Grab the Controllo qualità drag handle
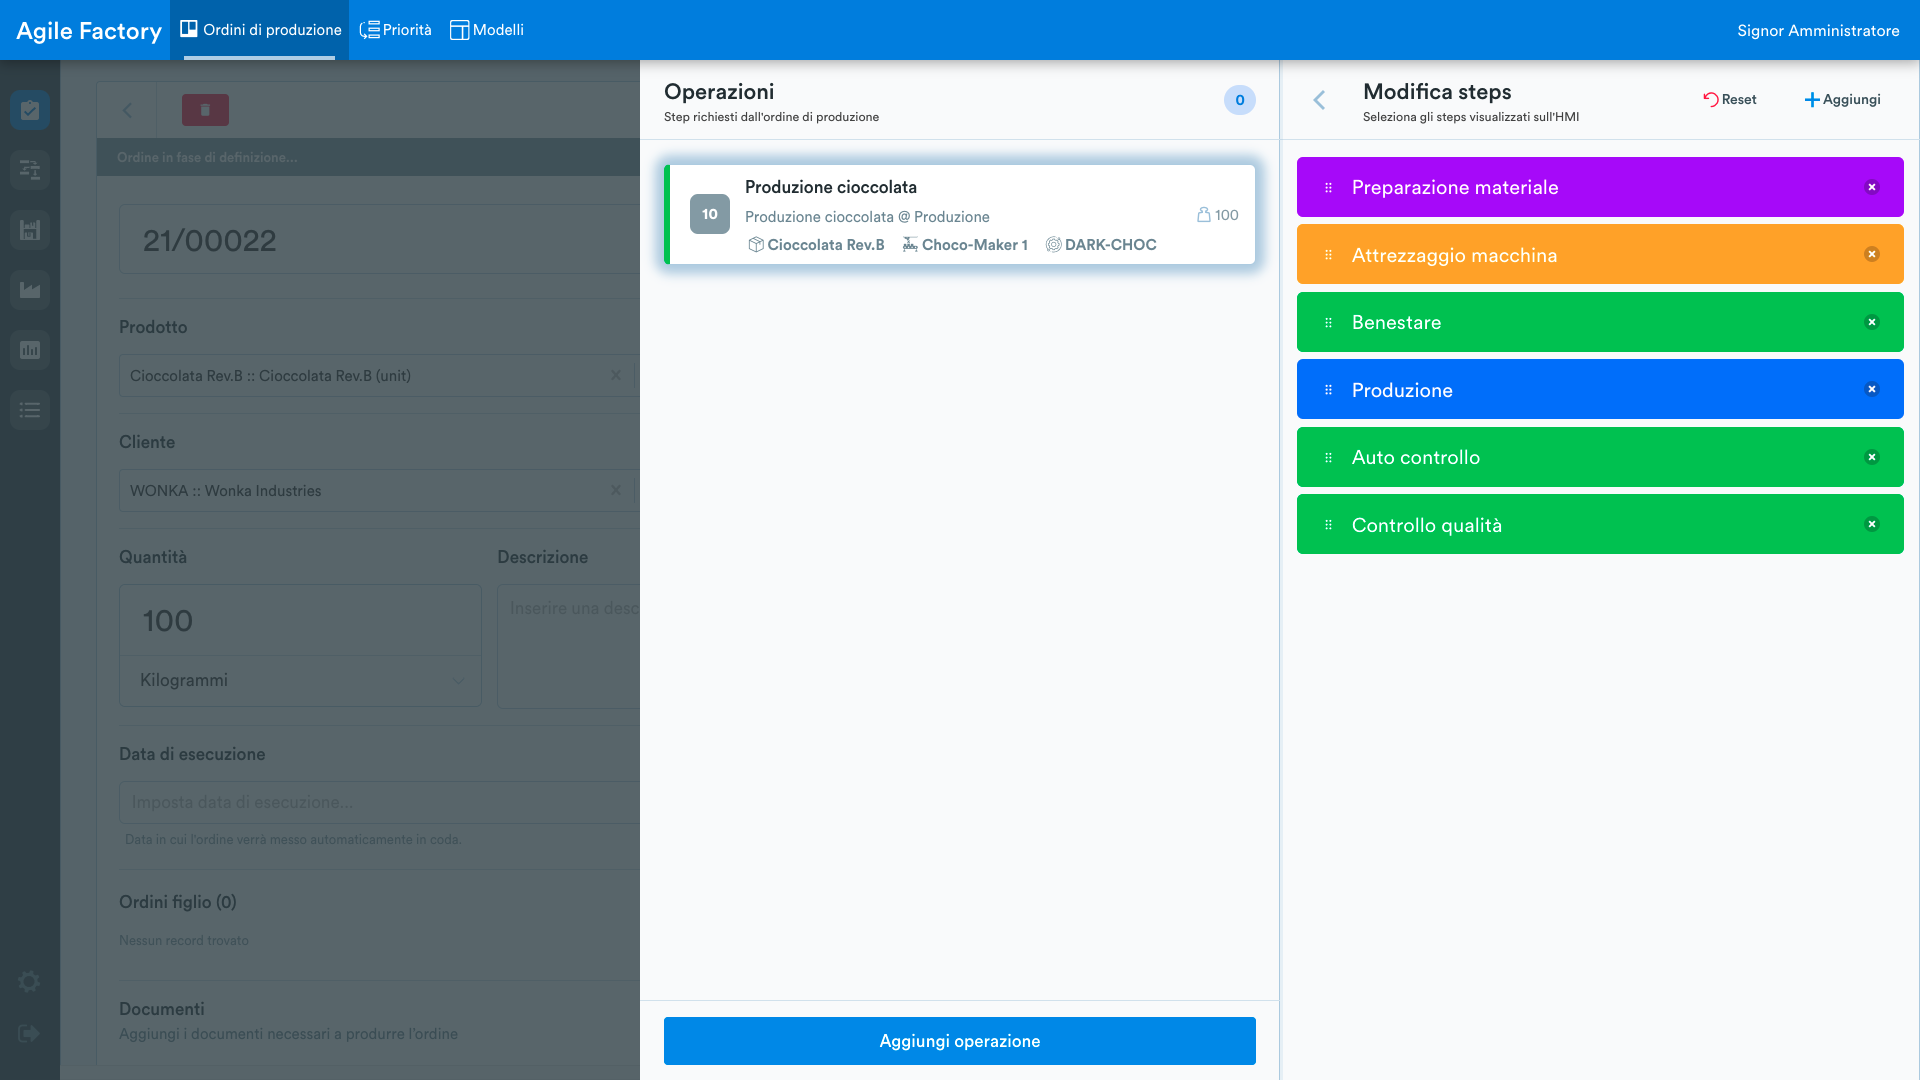 coord(1328,525)
